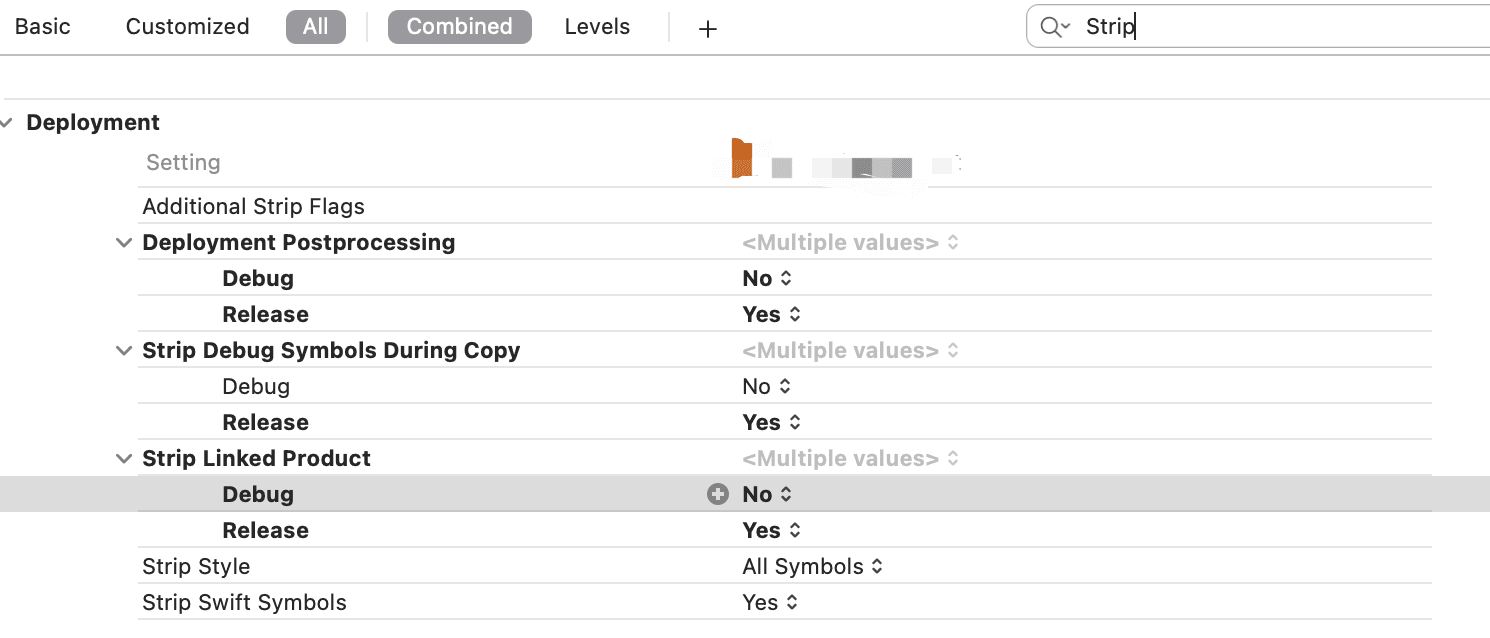The height and width of the screenshot is (638, 1490).
Task: Open Strip Swift Symbols Yes popup
Action: (770, 602)
